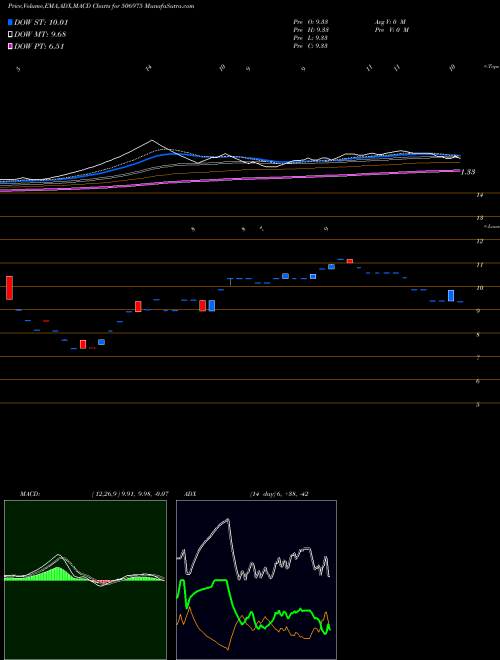The width and height of the screenshot is (500, 660).
Task: Click the 'DOW PT: 6.51' legend label
Action: (x=39, y=46)
